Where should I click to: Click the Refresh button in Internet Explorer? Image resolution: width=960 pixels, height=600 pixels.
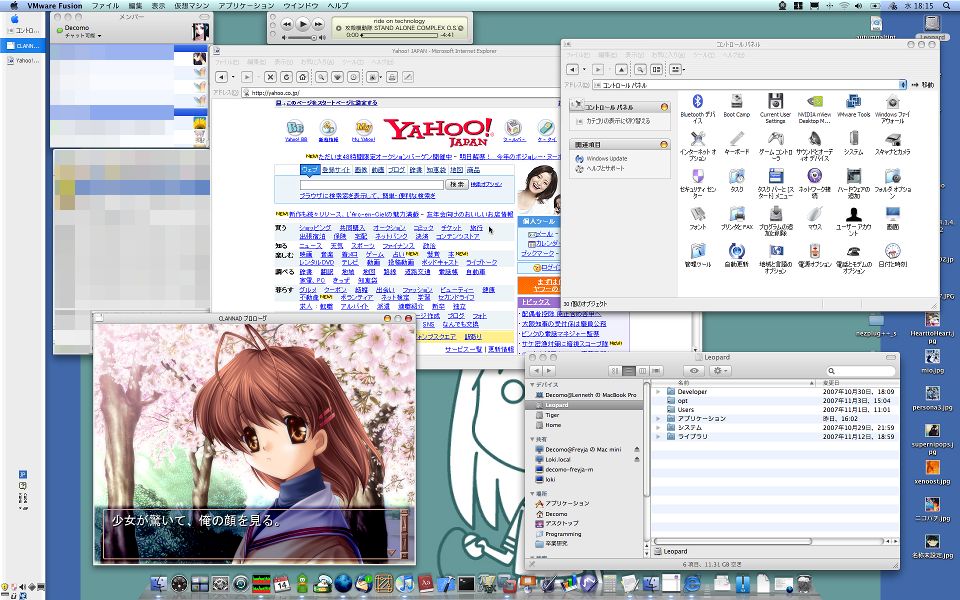tap(286, 77)
